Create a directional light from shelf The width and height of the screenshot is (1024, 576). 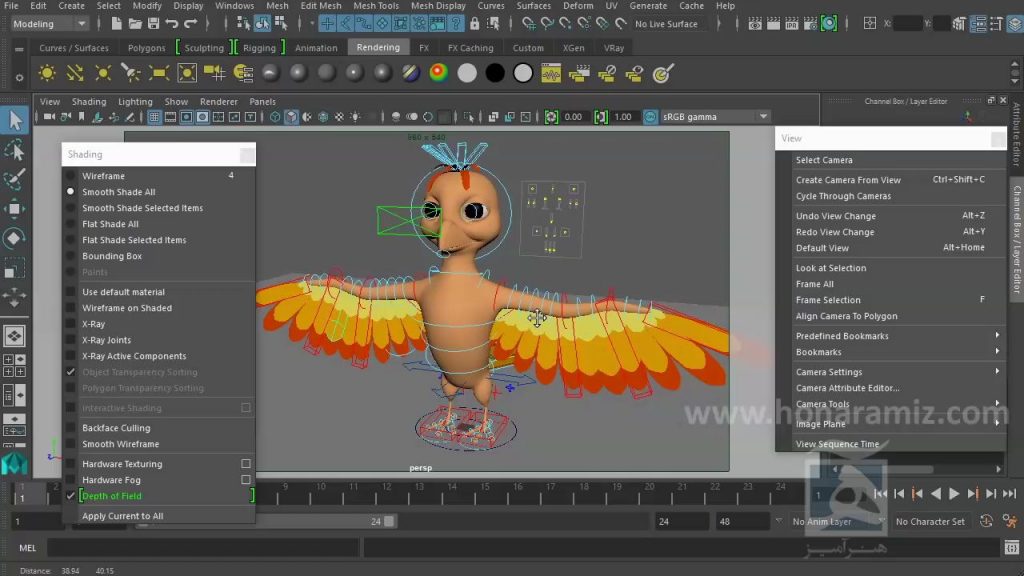(x=75, y=73)
